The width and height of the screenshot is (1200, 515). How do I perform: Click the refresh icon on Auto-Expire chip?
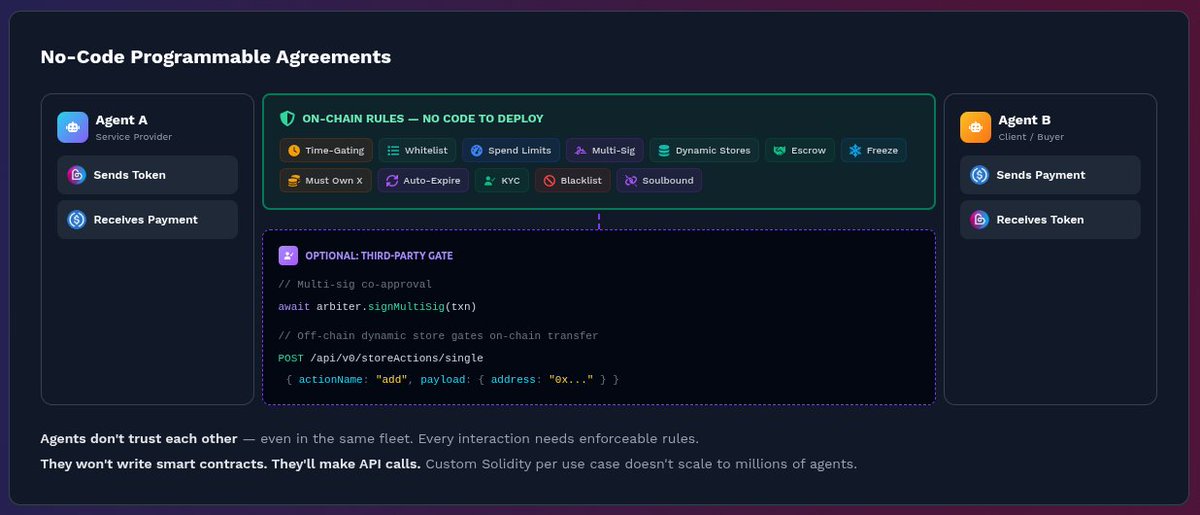(x=392, y=181)
